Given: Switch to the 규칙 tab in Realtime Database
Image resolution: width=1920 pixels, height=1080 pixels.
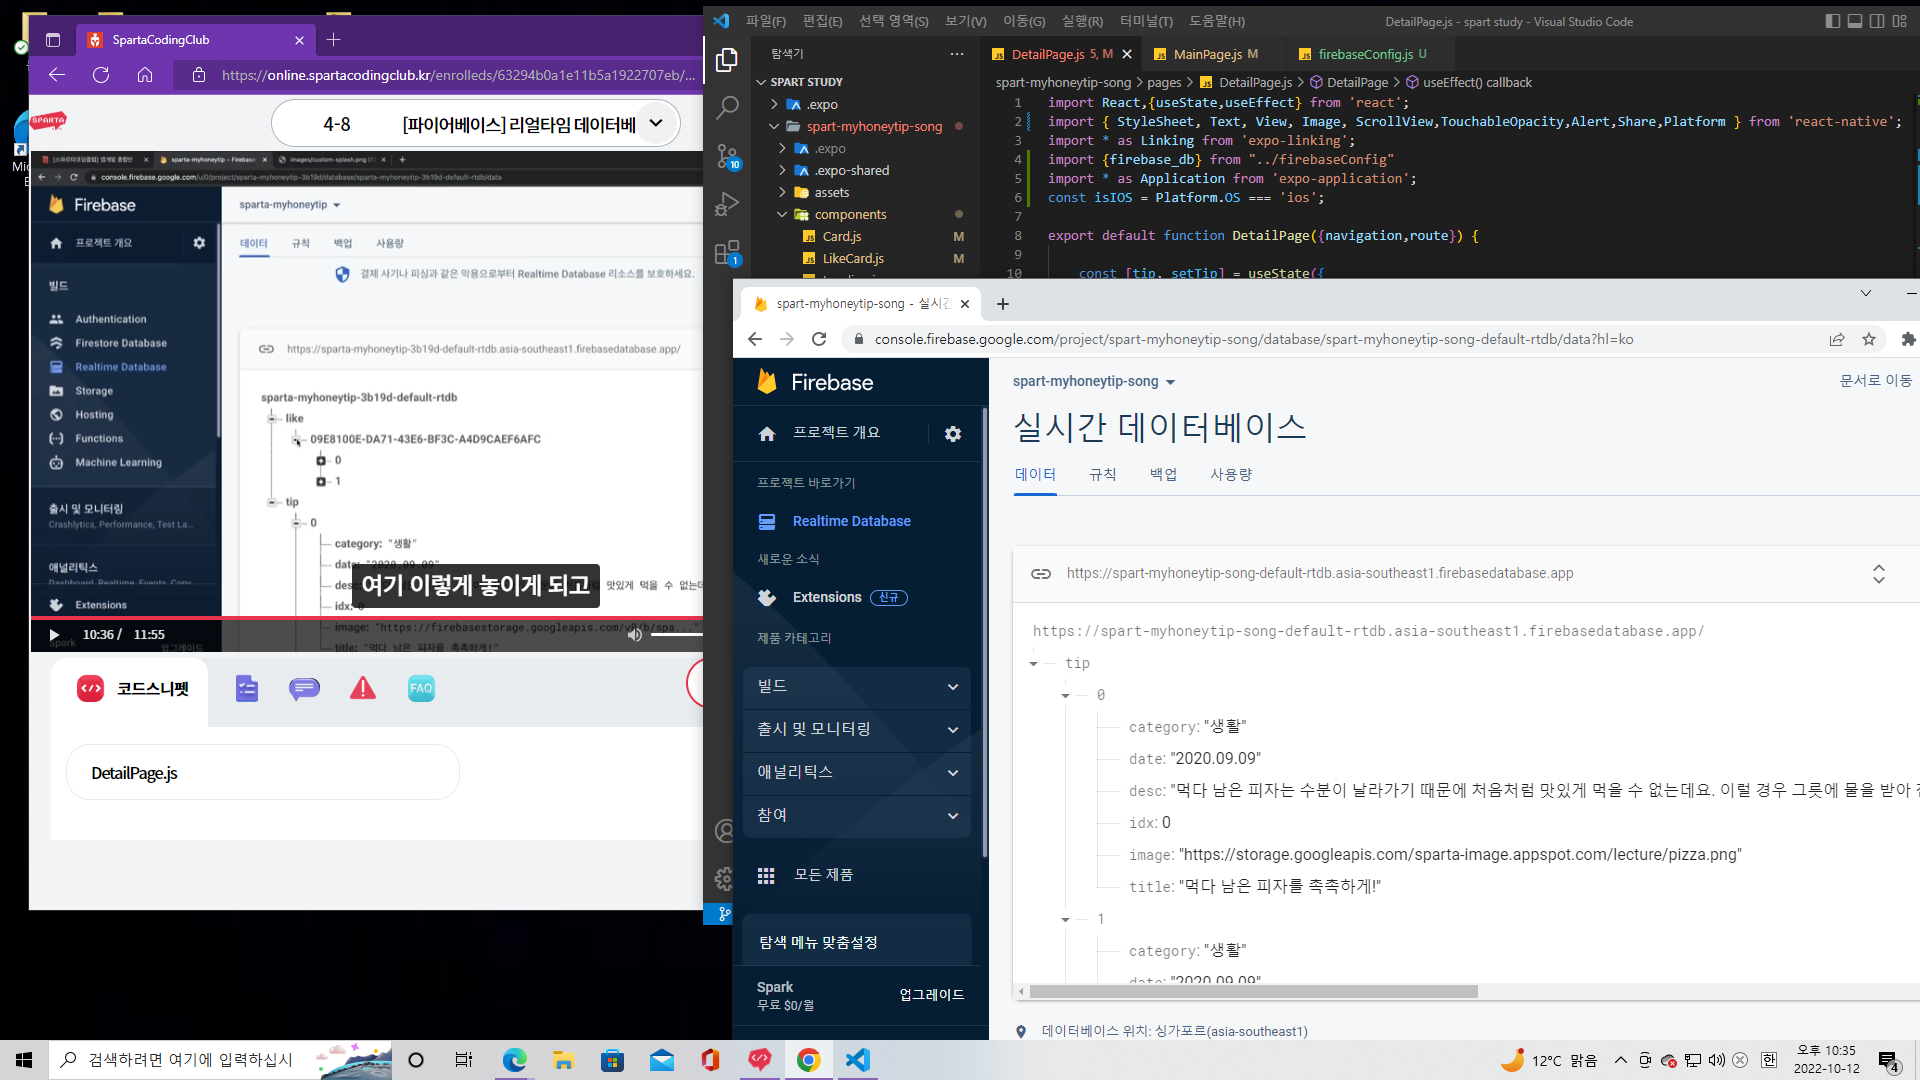Looking at the screenshot, I should click(1102, 475).
